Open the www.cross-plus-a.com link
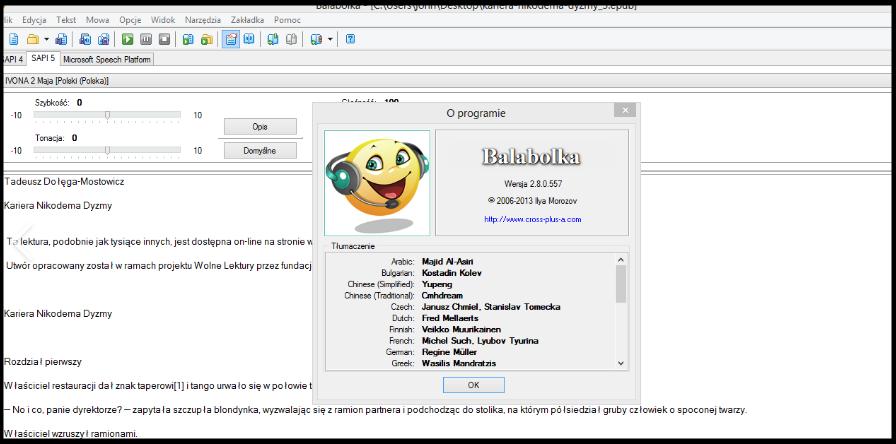The height and width of the screenshot is (444, 896). pyautogui.click(x=533, y=219)
